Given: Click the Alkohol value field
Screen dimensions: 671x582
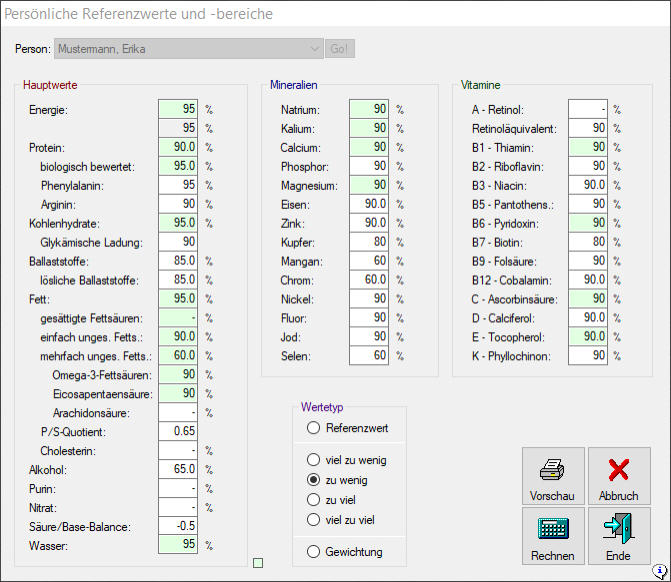Looking at the screenshot, I should pyautogui.click(x=177, y=469).
